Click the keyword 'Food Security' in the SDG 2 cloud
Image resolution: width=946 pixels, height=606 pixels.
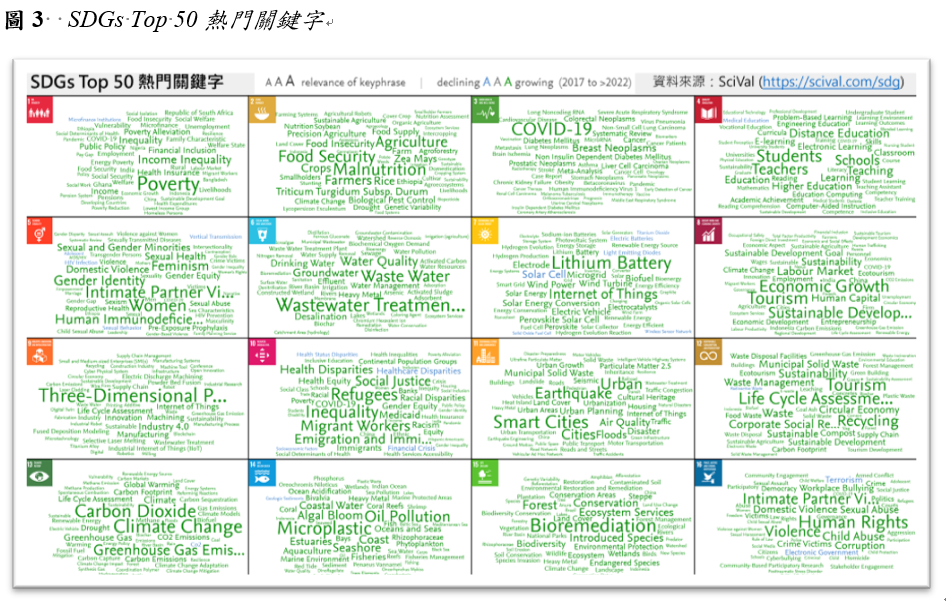326,156
